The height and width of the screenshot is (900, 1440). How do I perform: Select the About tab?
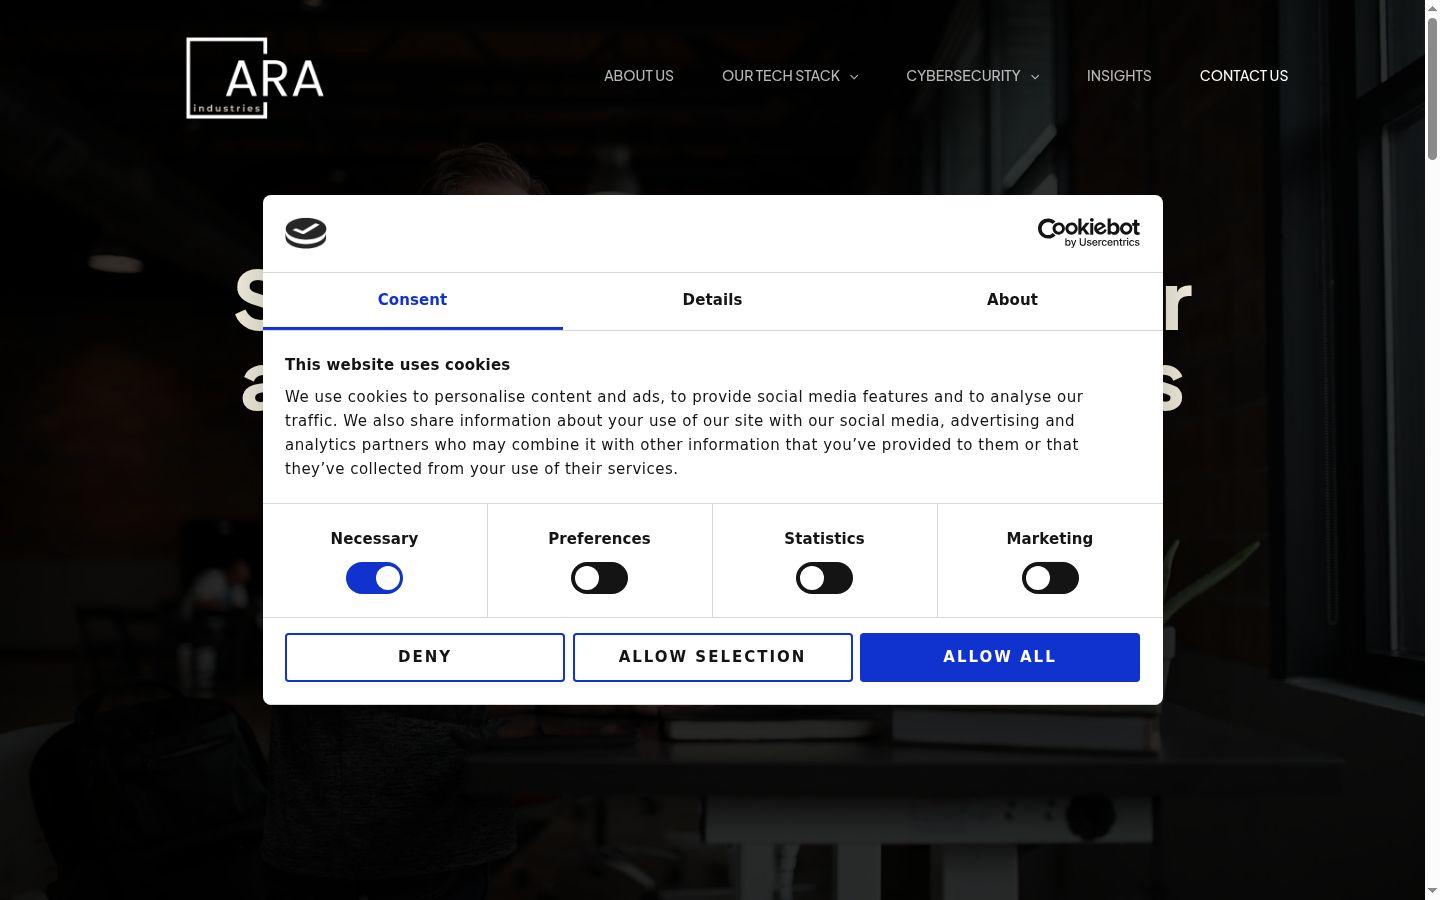coord(1012,300)
